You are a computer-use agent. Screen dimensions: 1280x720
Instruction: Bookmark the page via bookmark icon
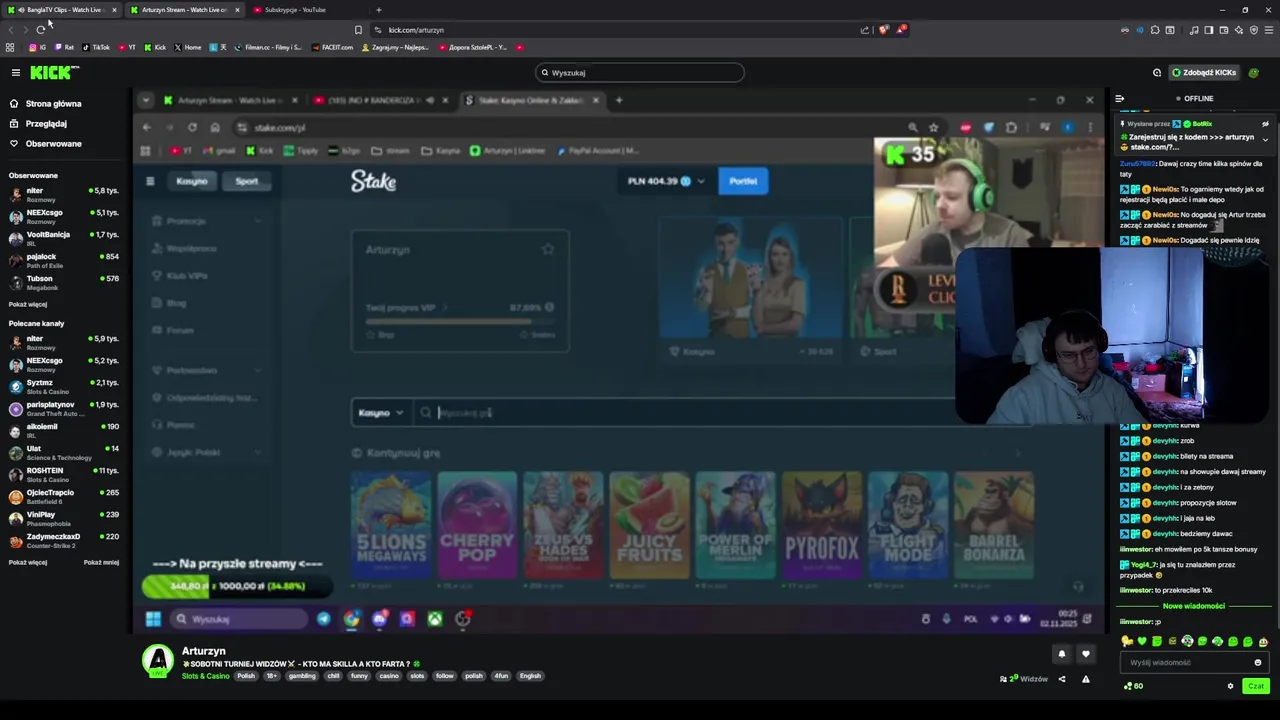(358, 30)
